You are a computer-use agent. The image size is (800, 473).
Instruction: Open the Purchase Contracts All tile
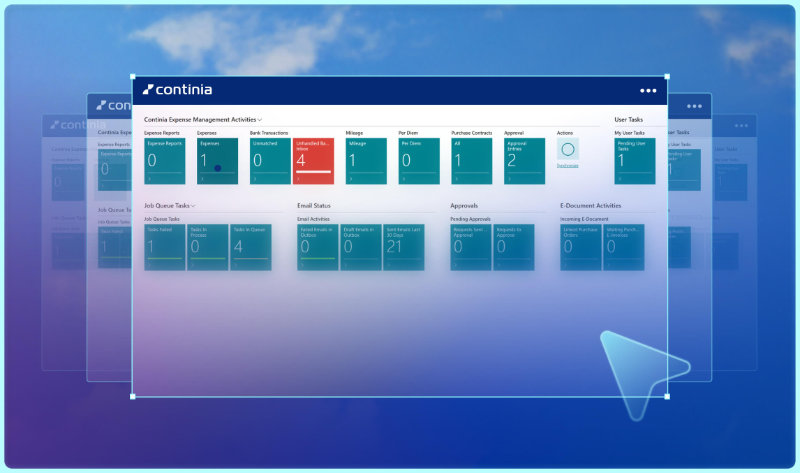click(471, 161)
